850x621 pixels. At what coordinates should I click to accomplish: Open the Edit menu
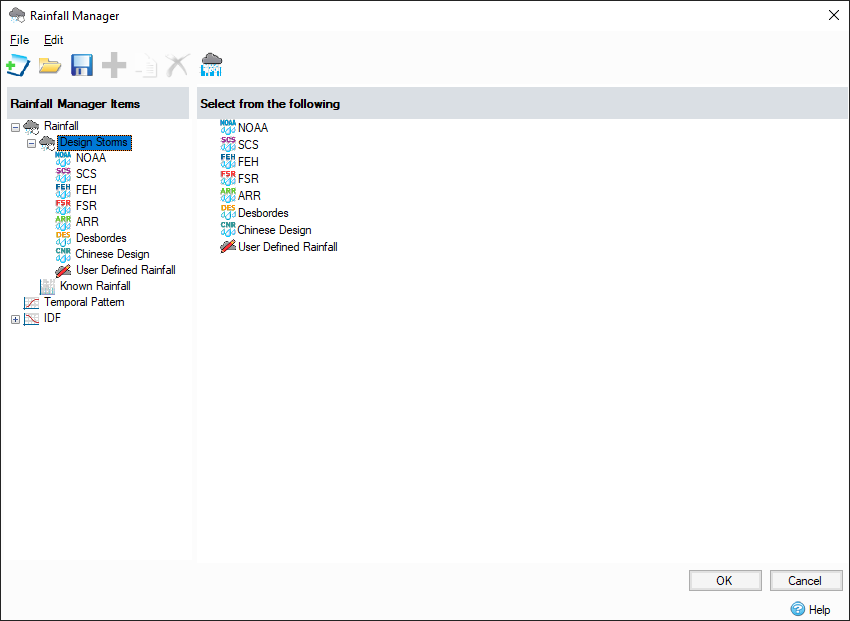tap(54, 40)
